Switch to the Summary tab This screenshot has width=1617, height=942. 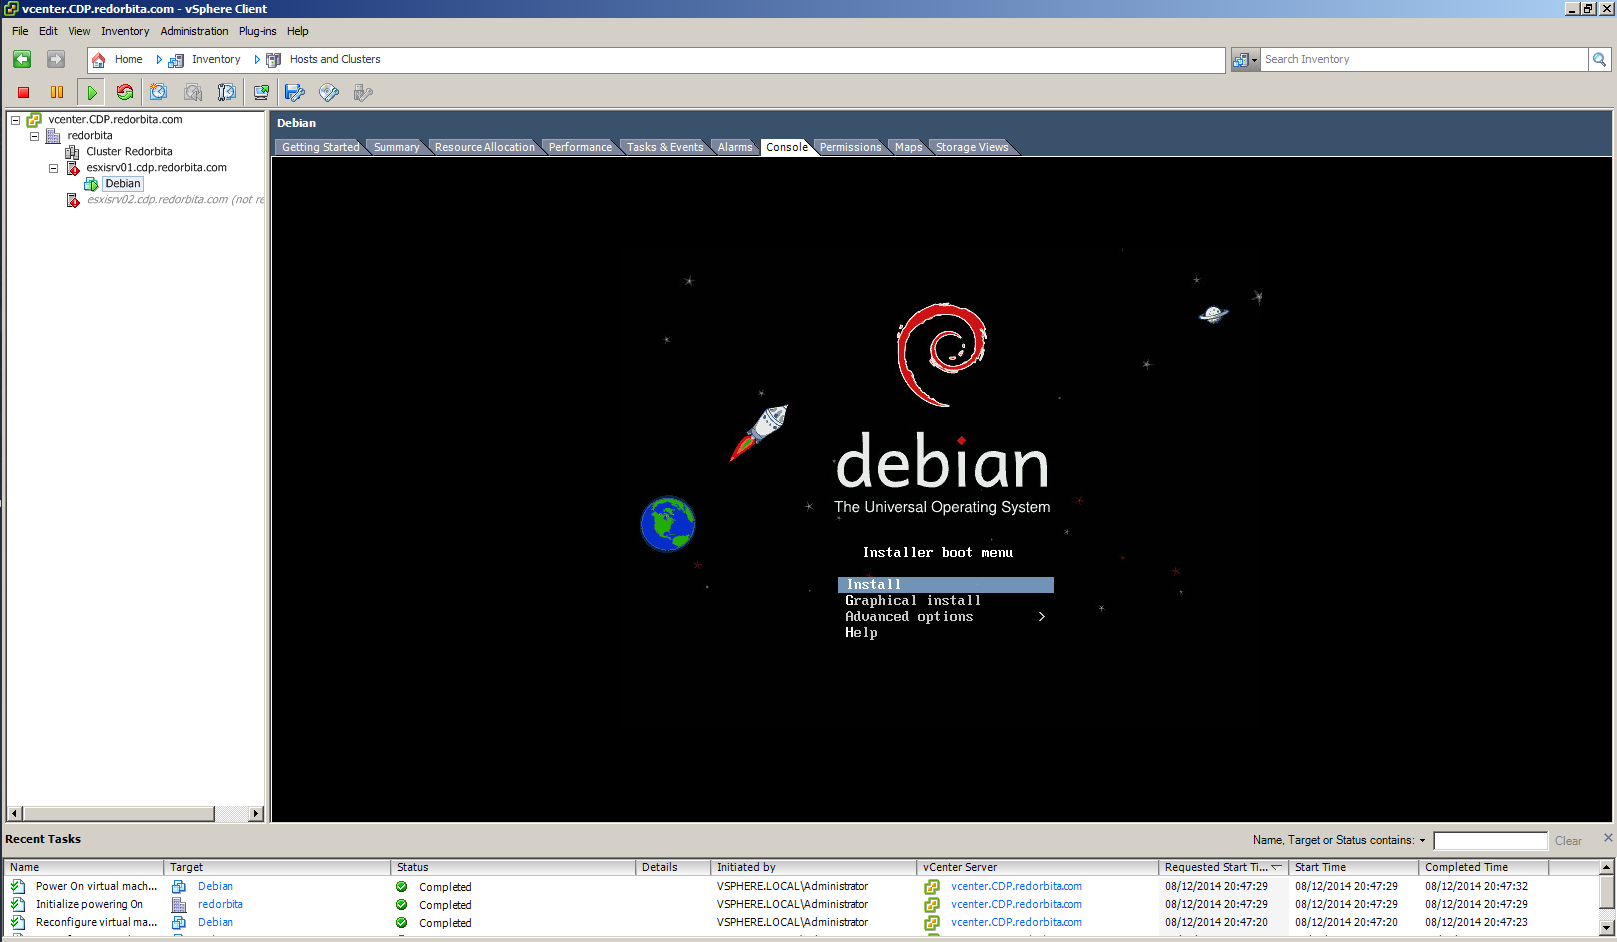coord(396,147)
